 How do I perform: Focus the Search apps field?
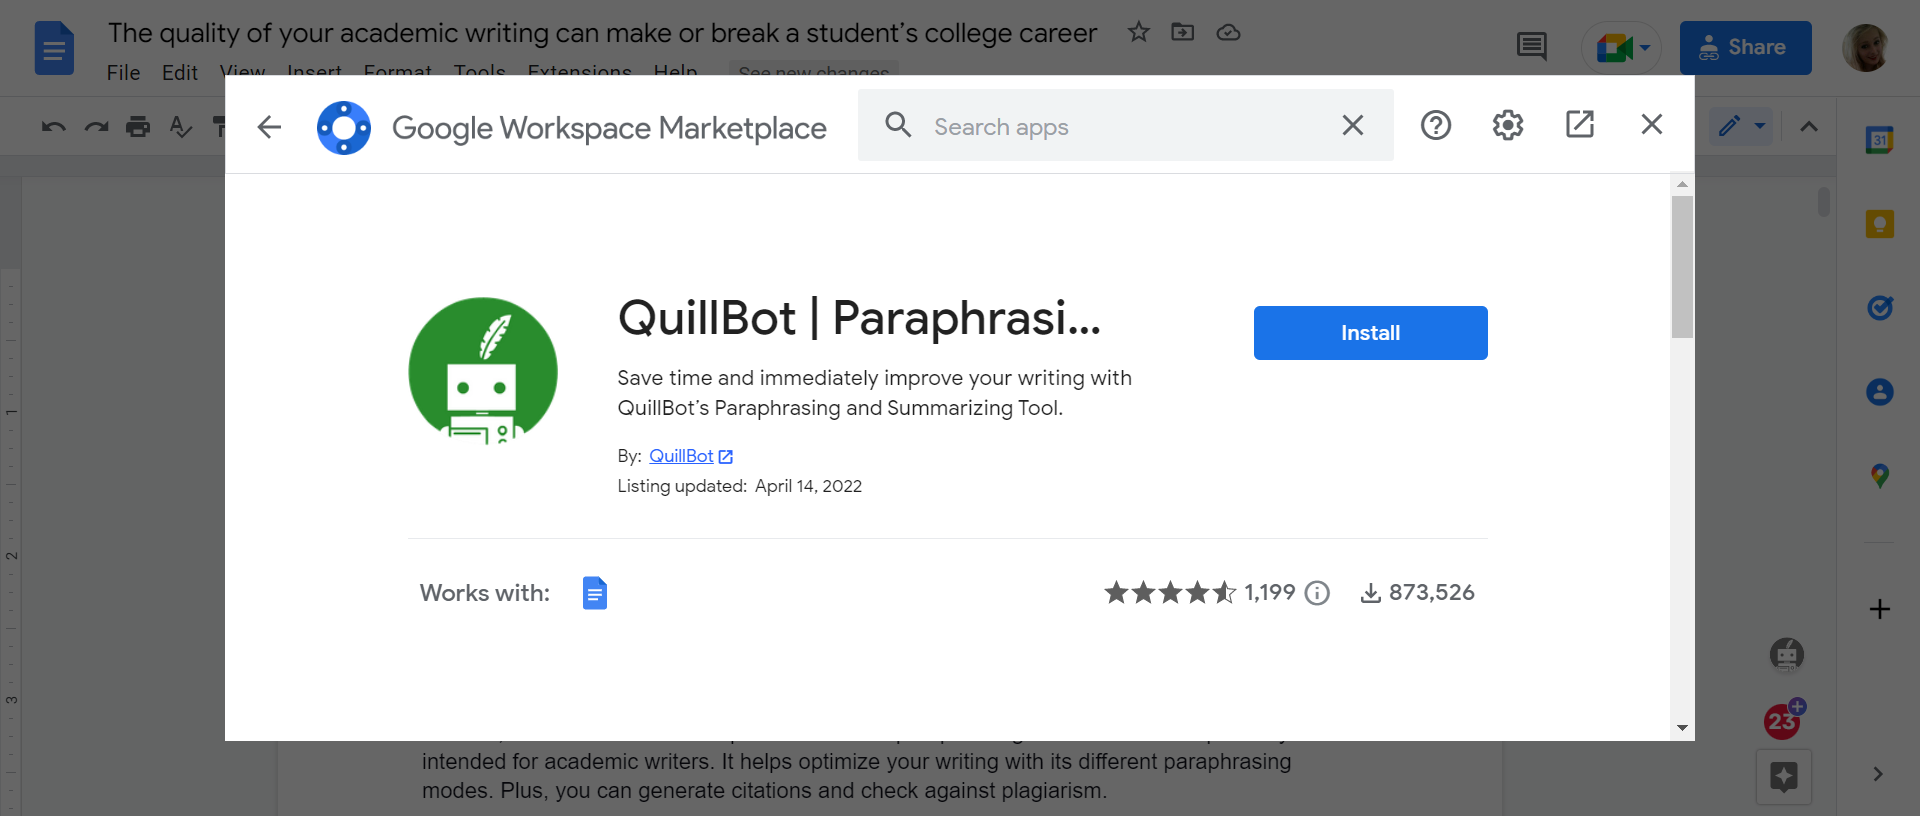click(x=1126, y=126)
